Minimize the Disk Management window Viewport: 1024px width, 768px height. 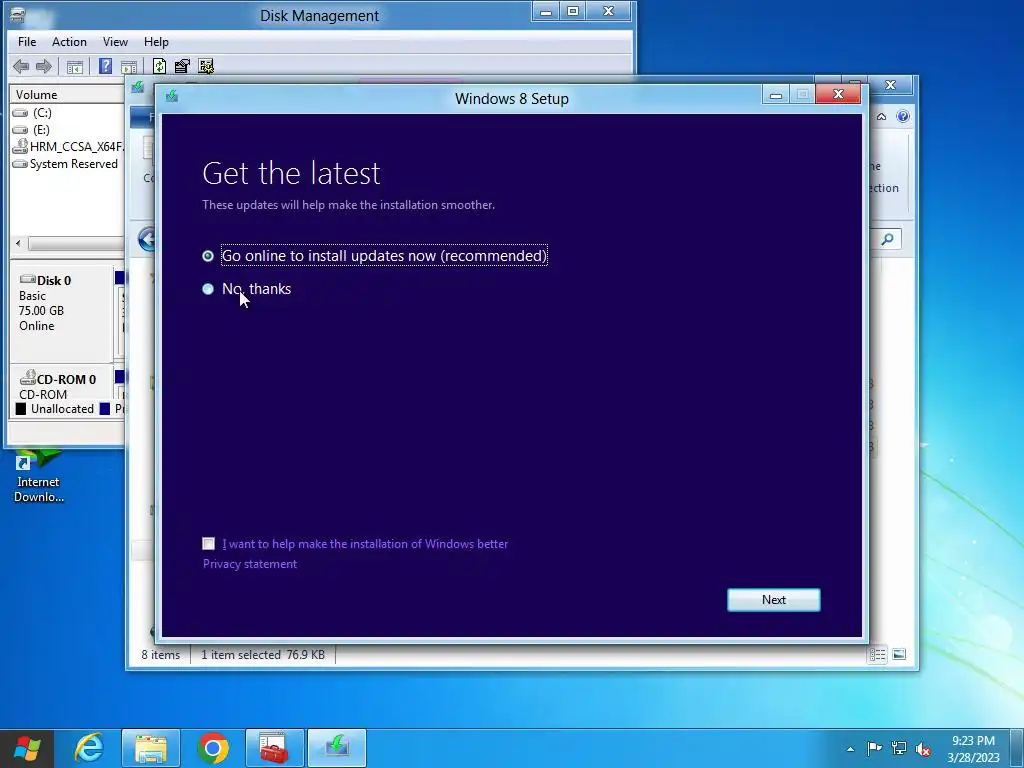click(x=546, y=11)
